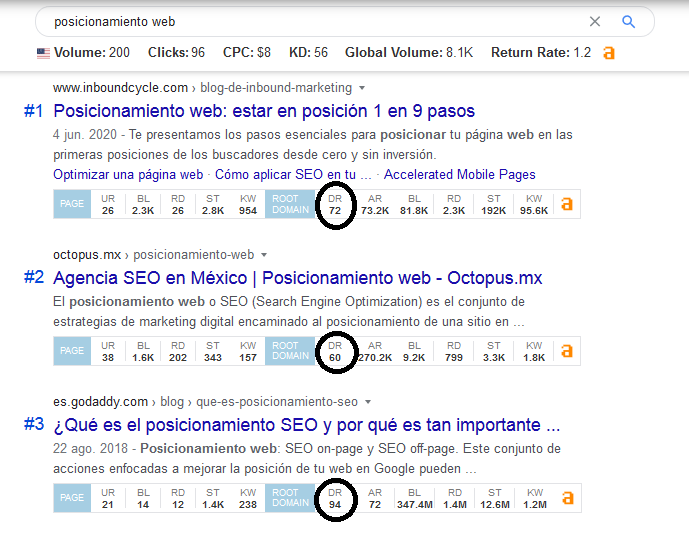Click the domain KW 1.8K value for octopus.mx
The width and height of the screenshot is (689, 535).
pos(534,358)
